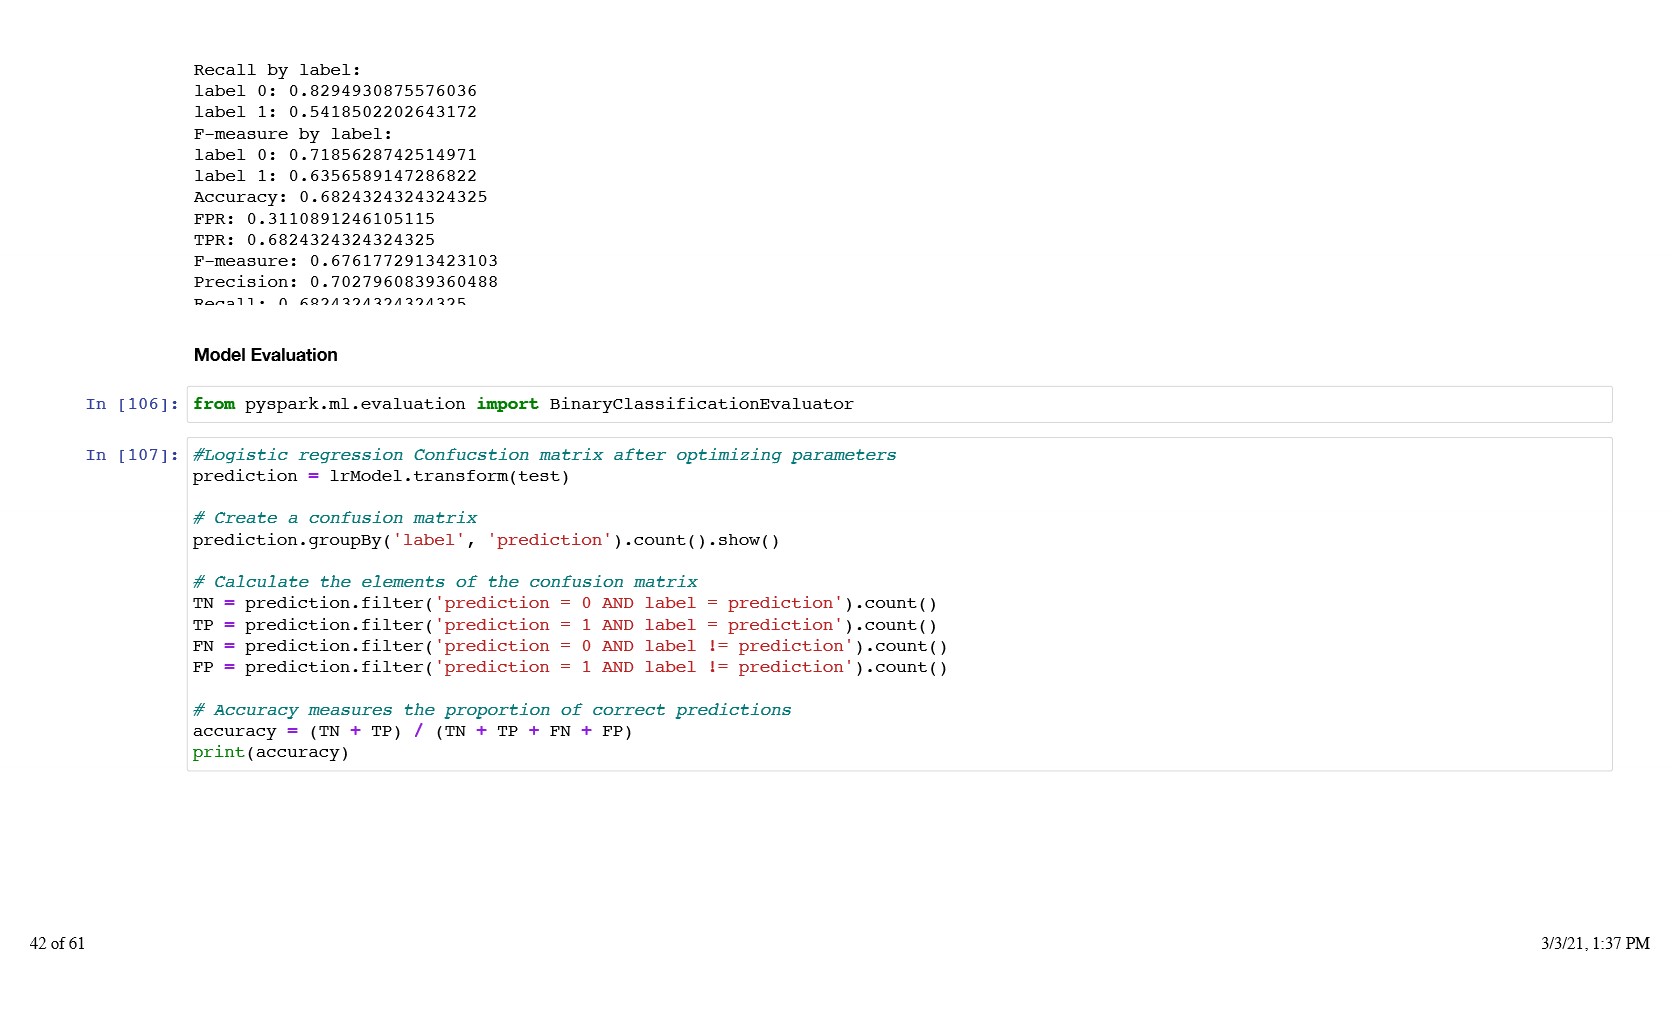Click the Precision 0.7027 output line
This screenshot has width=1680, height=1020.
pyautogui.click(x=345, y=282)
